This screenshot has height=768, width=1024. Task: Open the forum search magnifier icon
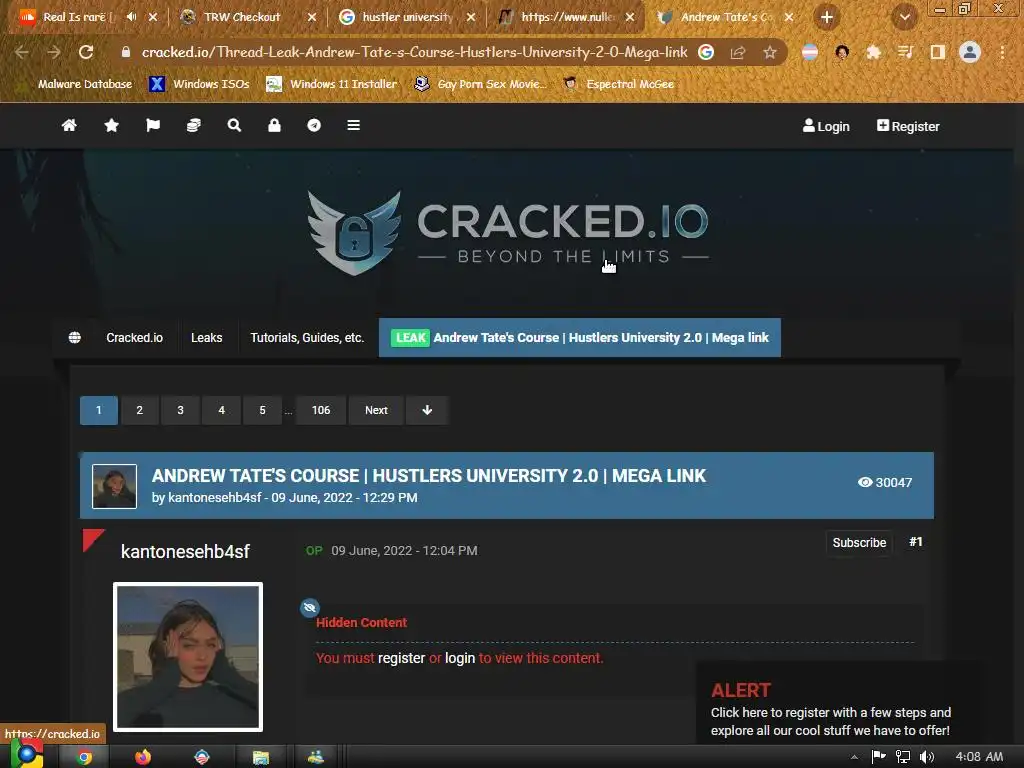click(234, 125)
